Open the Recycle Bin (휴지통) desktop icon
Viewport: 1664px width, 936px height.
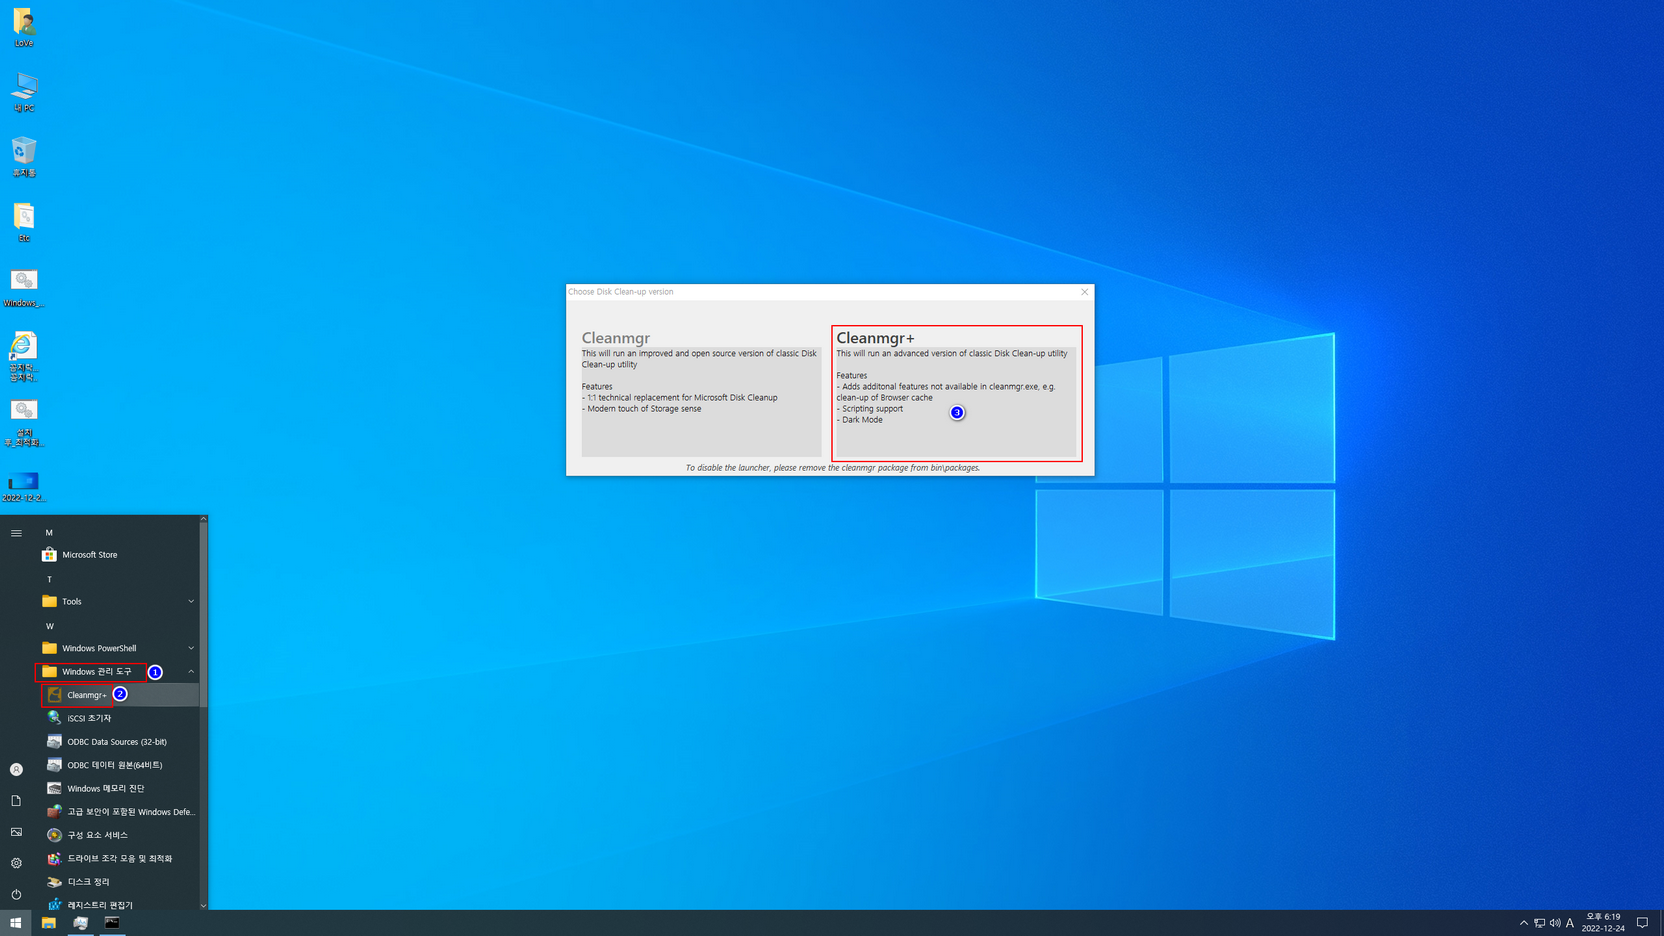coord(24,157)
